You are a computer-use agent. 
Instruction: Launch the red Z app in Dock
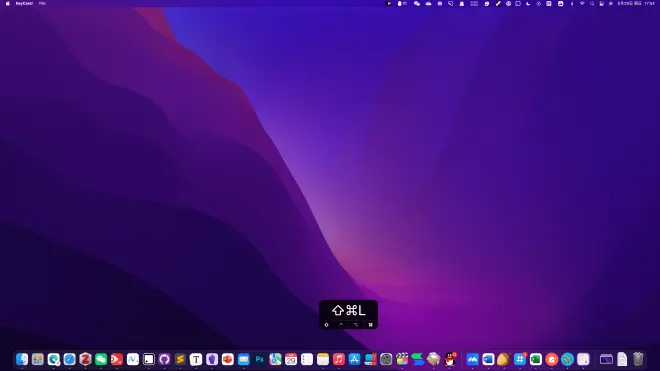[85, 359]
